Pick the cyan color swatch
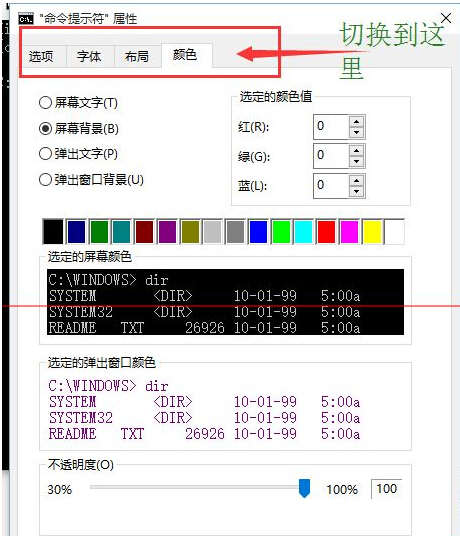The image size is (460, 536). [x=303, y=232]
